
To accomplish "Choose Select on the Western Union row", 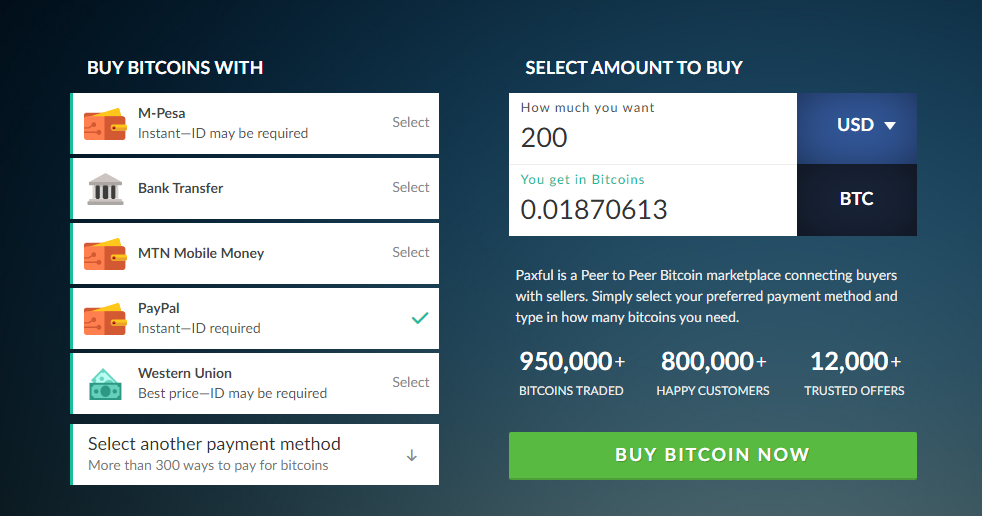I will (411, 383).
